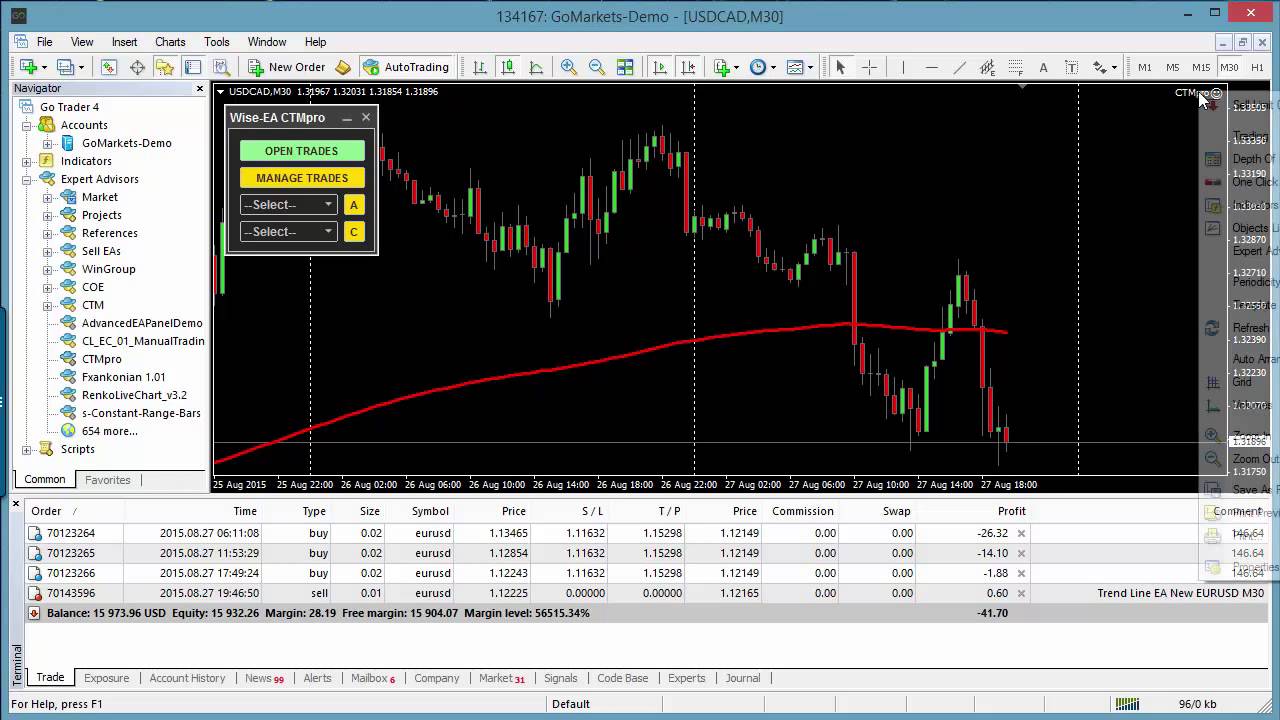The width and height of the screenshot is (1280, 720).
Task: Zoom out of the chart
Action: tap(596, 67)
